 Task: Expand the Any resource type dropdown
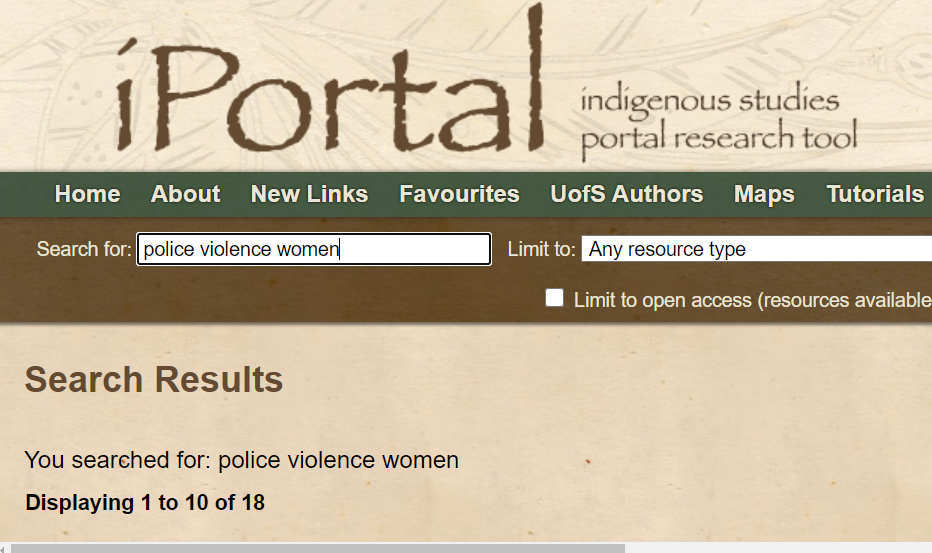pyautogui.click(x=756, y=249)
